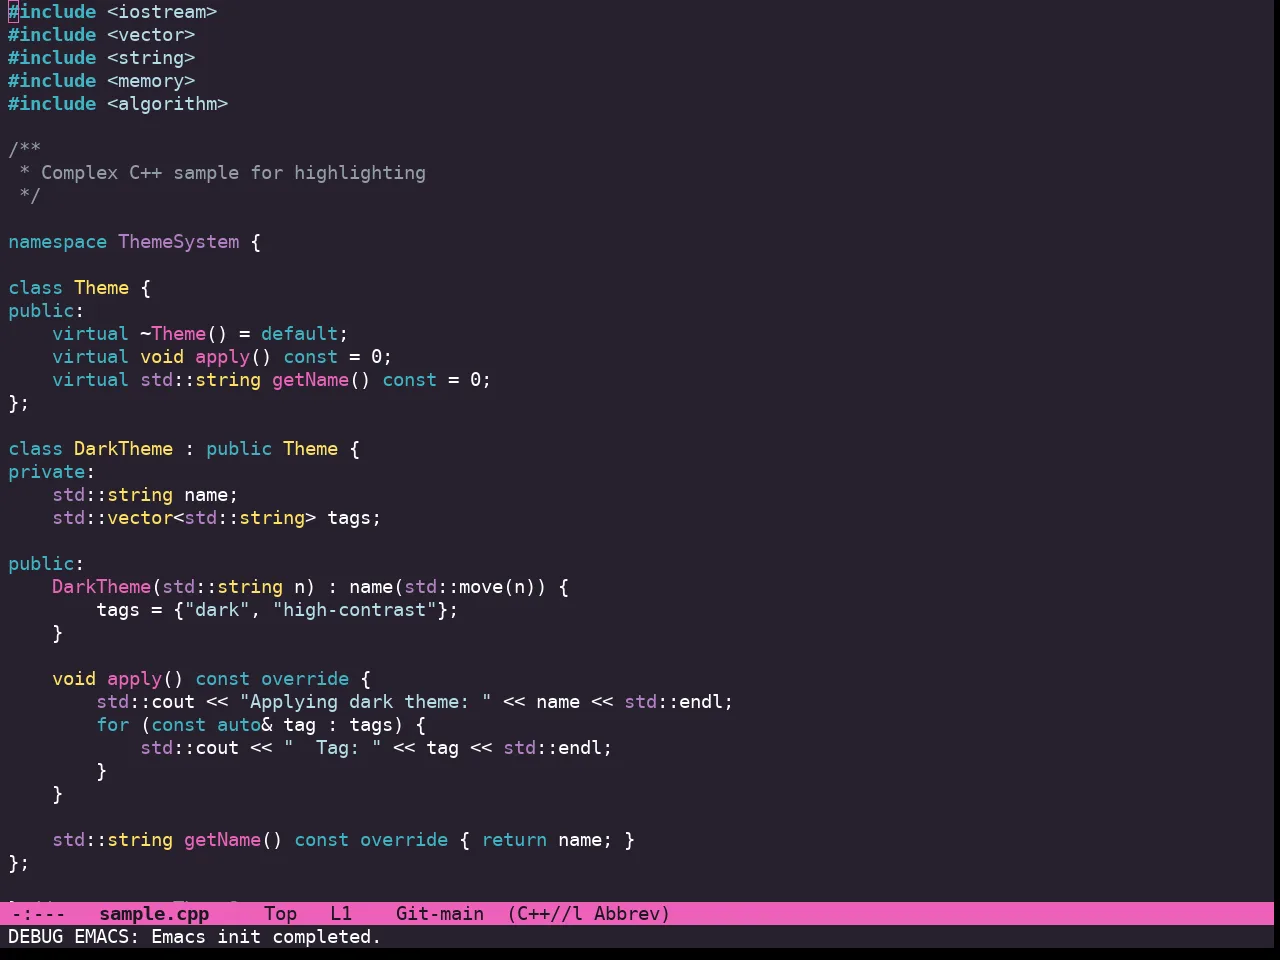Click the string " Tag: "
The width and height of the screenshot is (1280, 960).
332,748
